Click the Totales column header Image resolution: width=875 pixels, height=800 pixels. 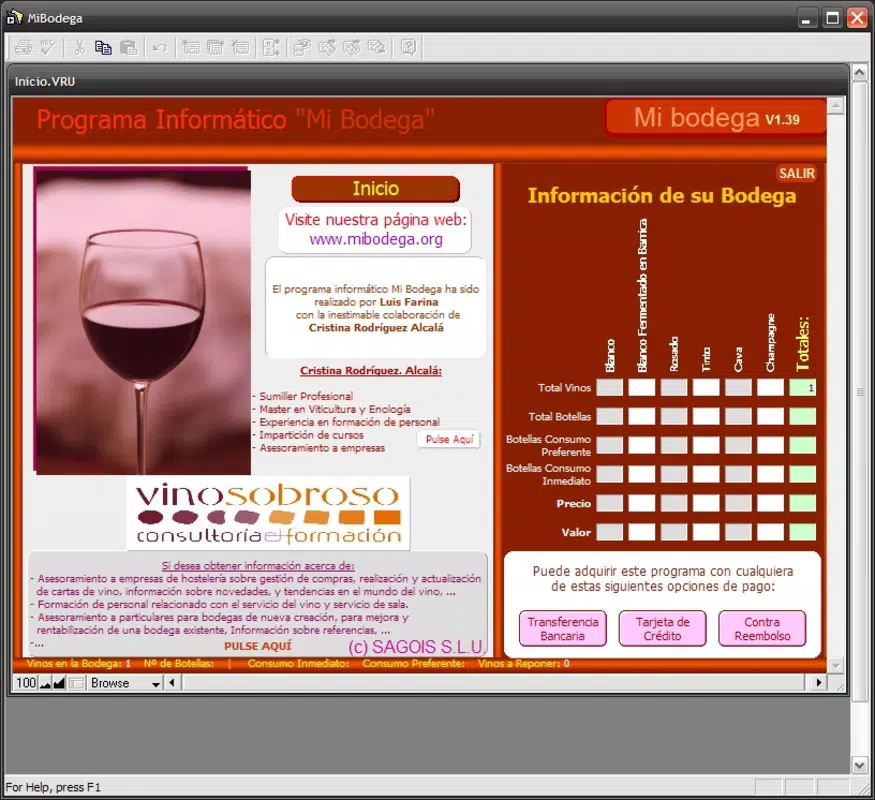pyautogui.click(x=802, y=344)
